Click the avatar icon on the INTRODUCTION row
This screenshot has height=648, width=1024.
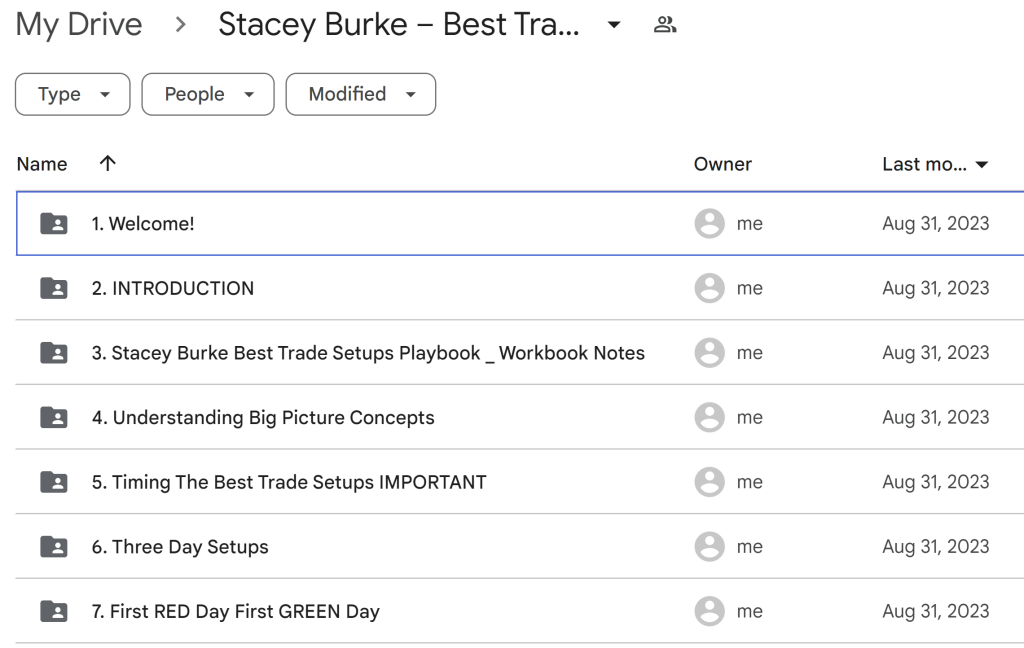pos(709,288)
